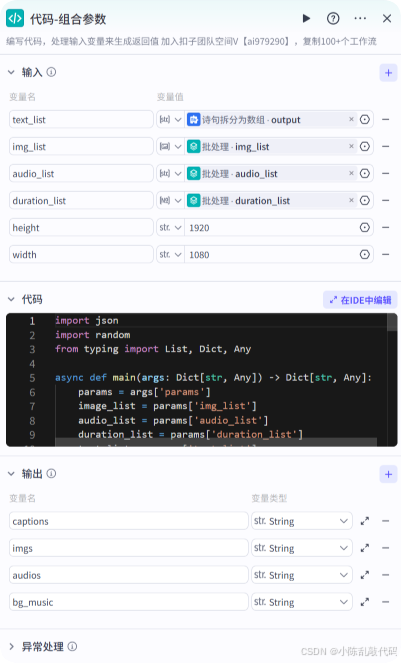
Task: Open type dropdown for img_list row
Action: click(170, 147)
